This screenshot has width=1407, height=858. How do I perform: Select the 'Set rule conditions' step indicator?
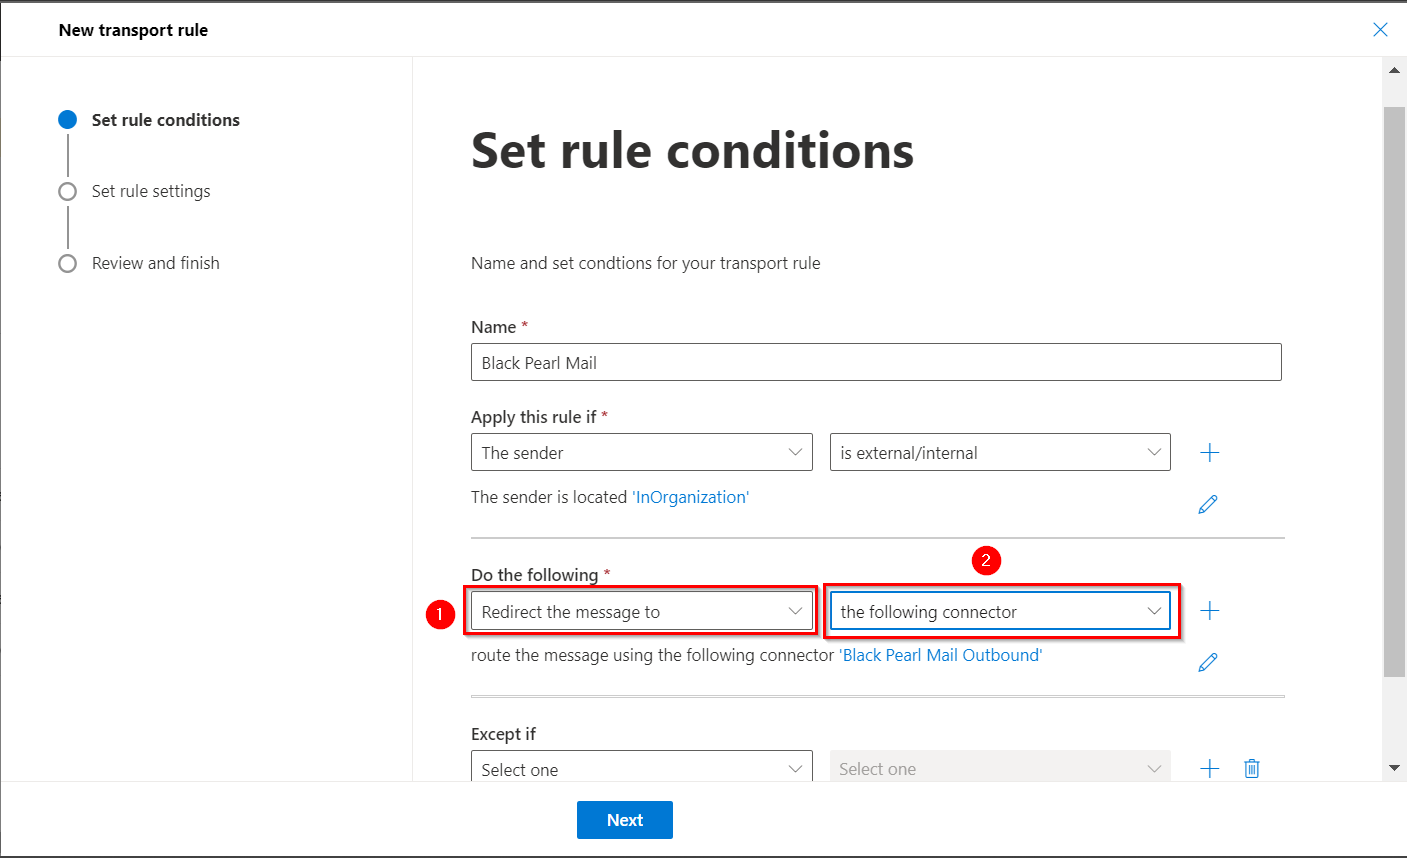(x=67, y=120)
